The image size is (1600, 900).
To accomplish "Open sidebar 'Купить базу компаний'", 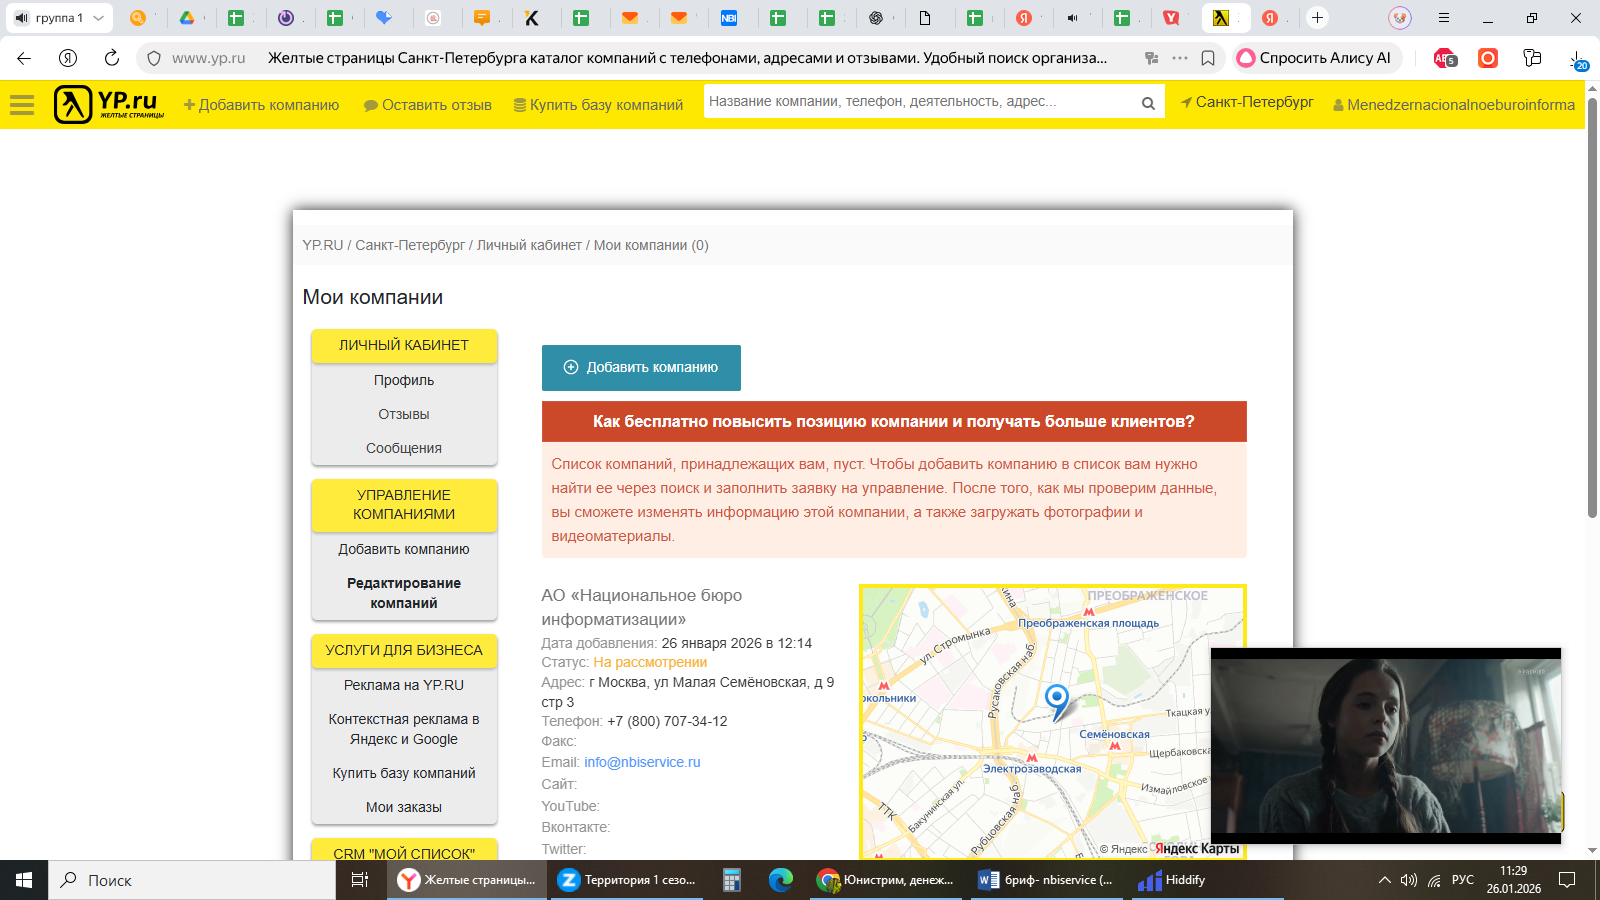I will (404, 773).
